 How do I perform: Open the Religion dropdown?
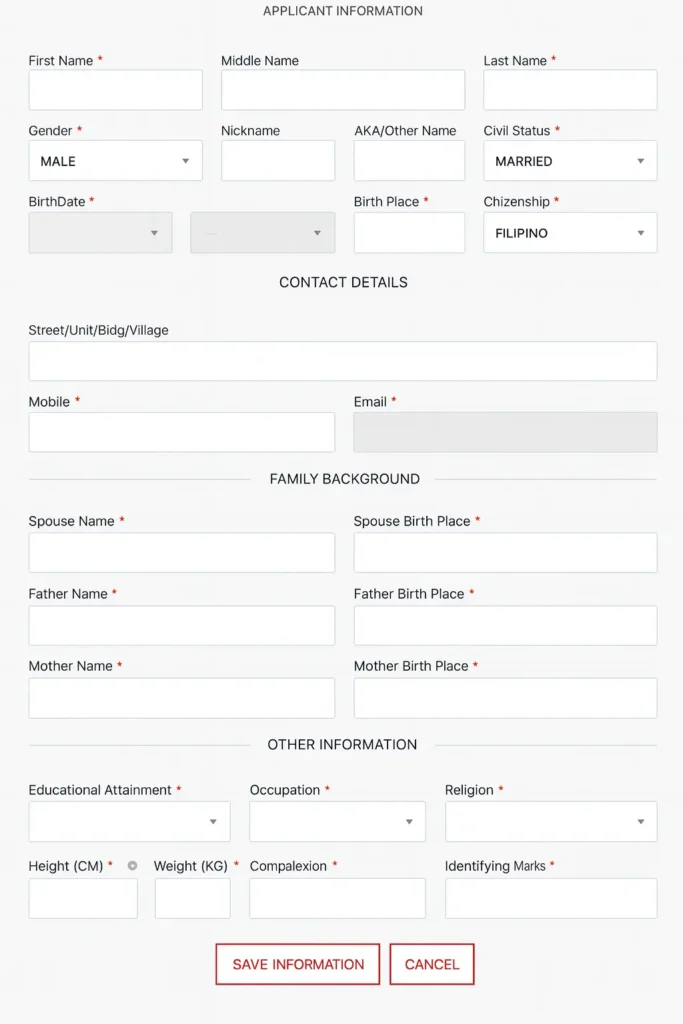[550, 821]
